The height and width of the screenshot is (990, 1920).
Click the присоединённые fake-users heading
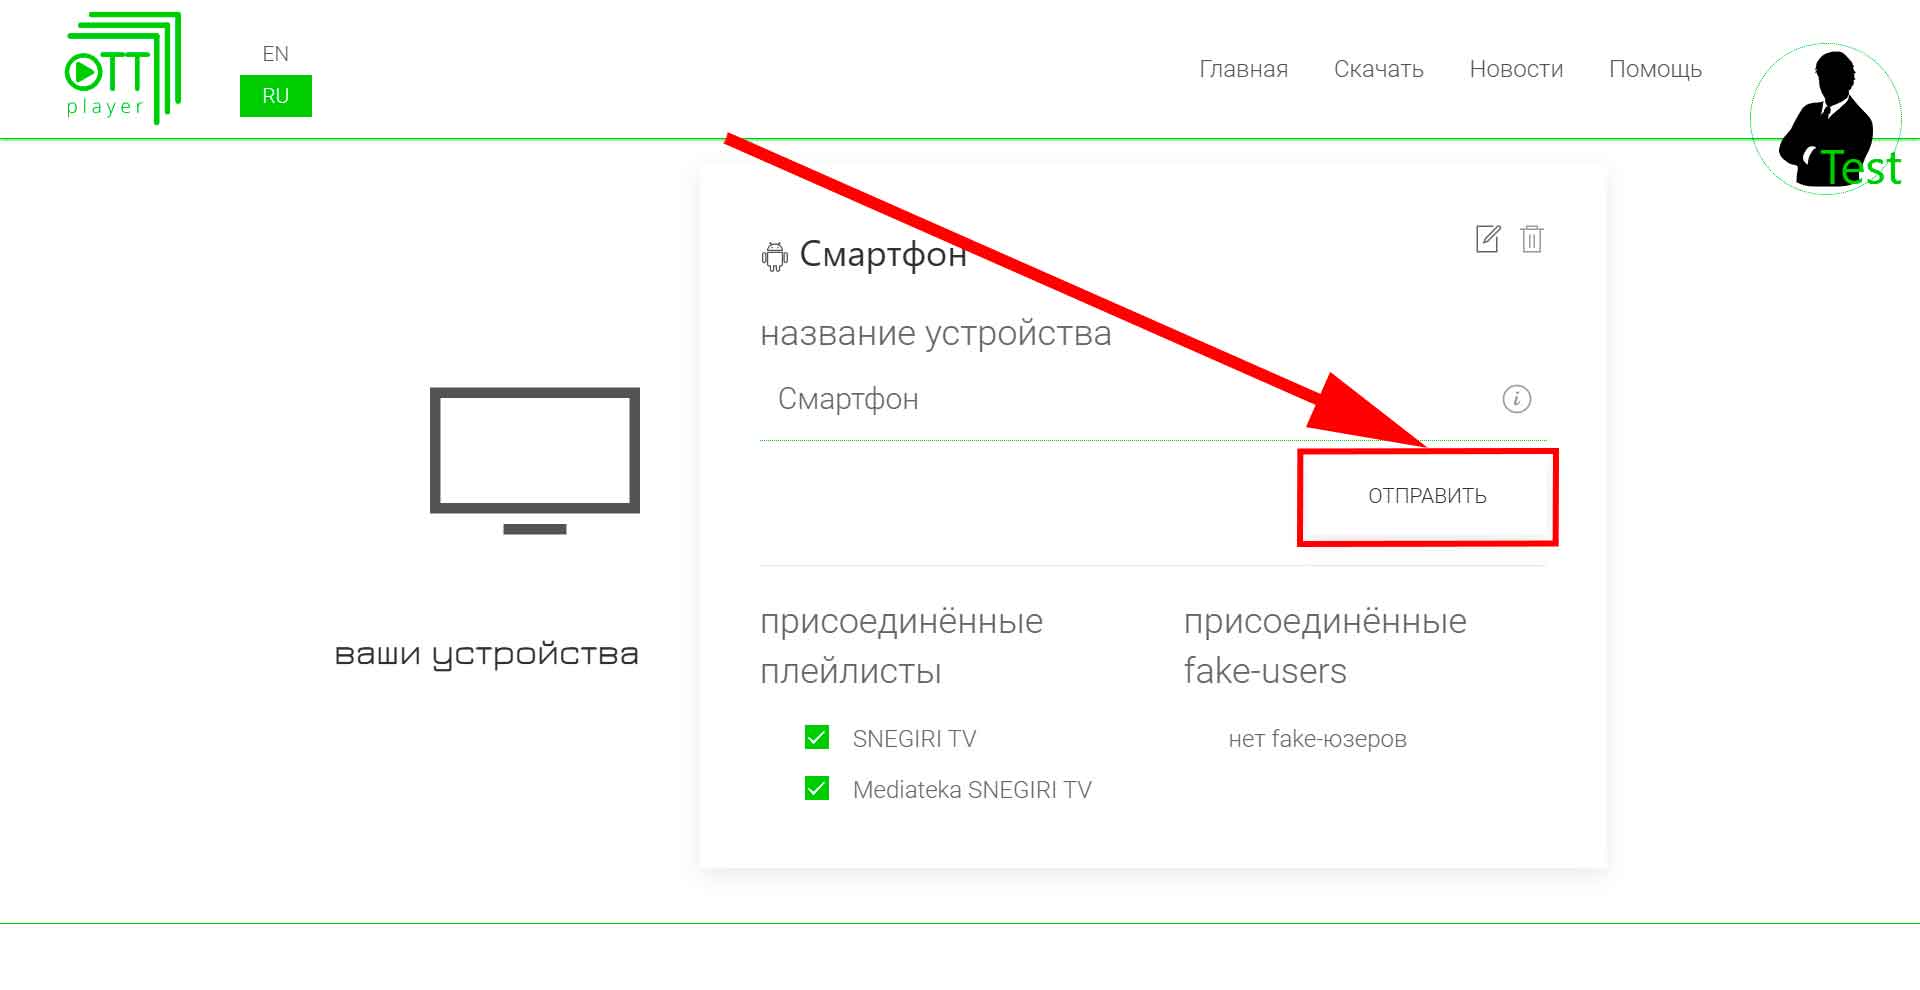pyautogui.click(x=1325, y=646)
